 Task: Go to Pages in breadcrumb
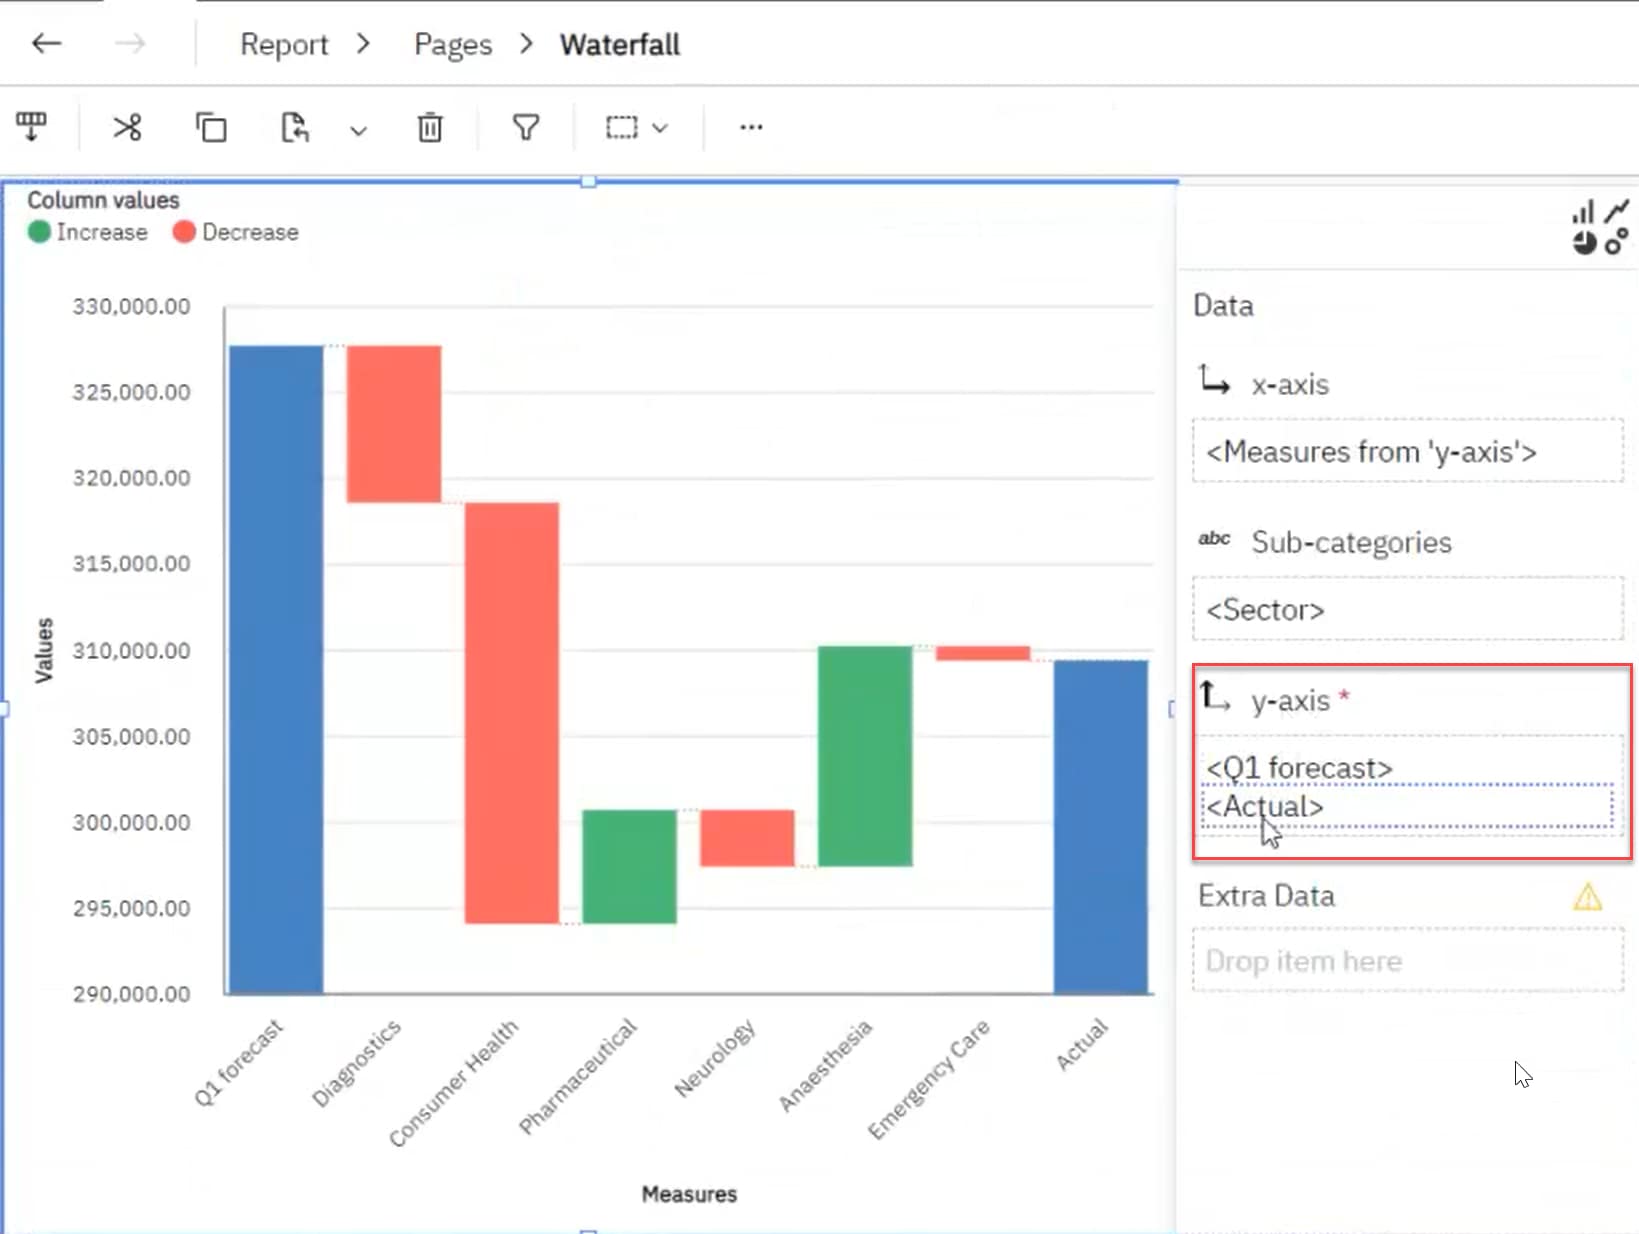click(x=453, y=45)
